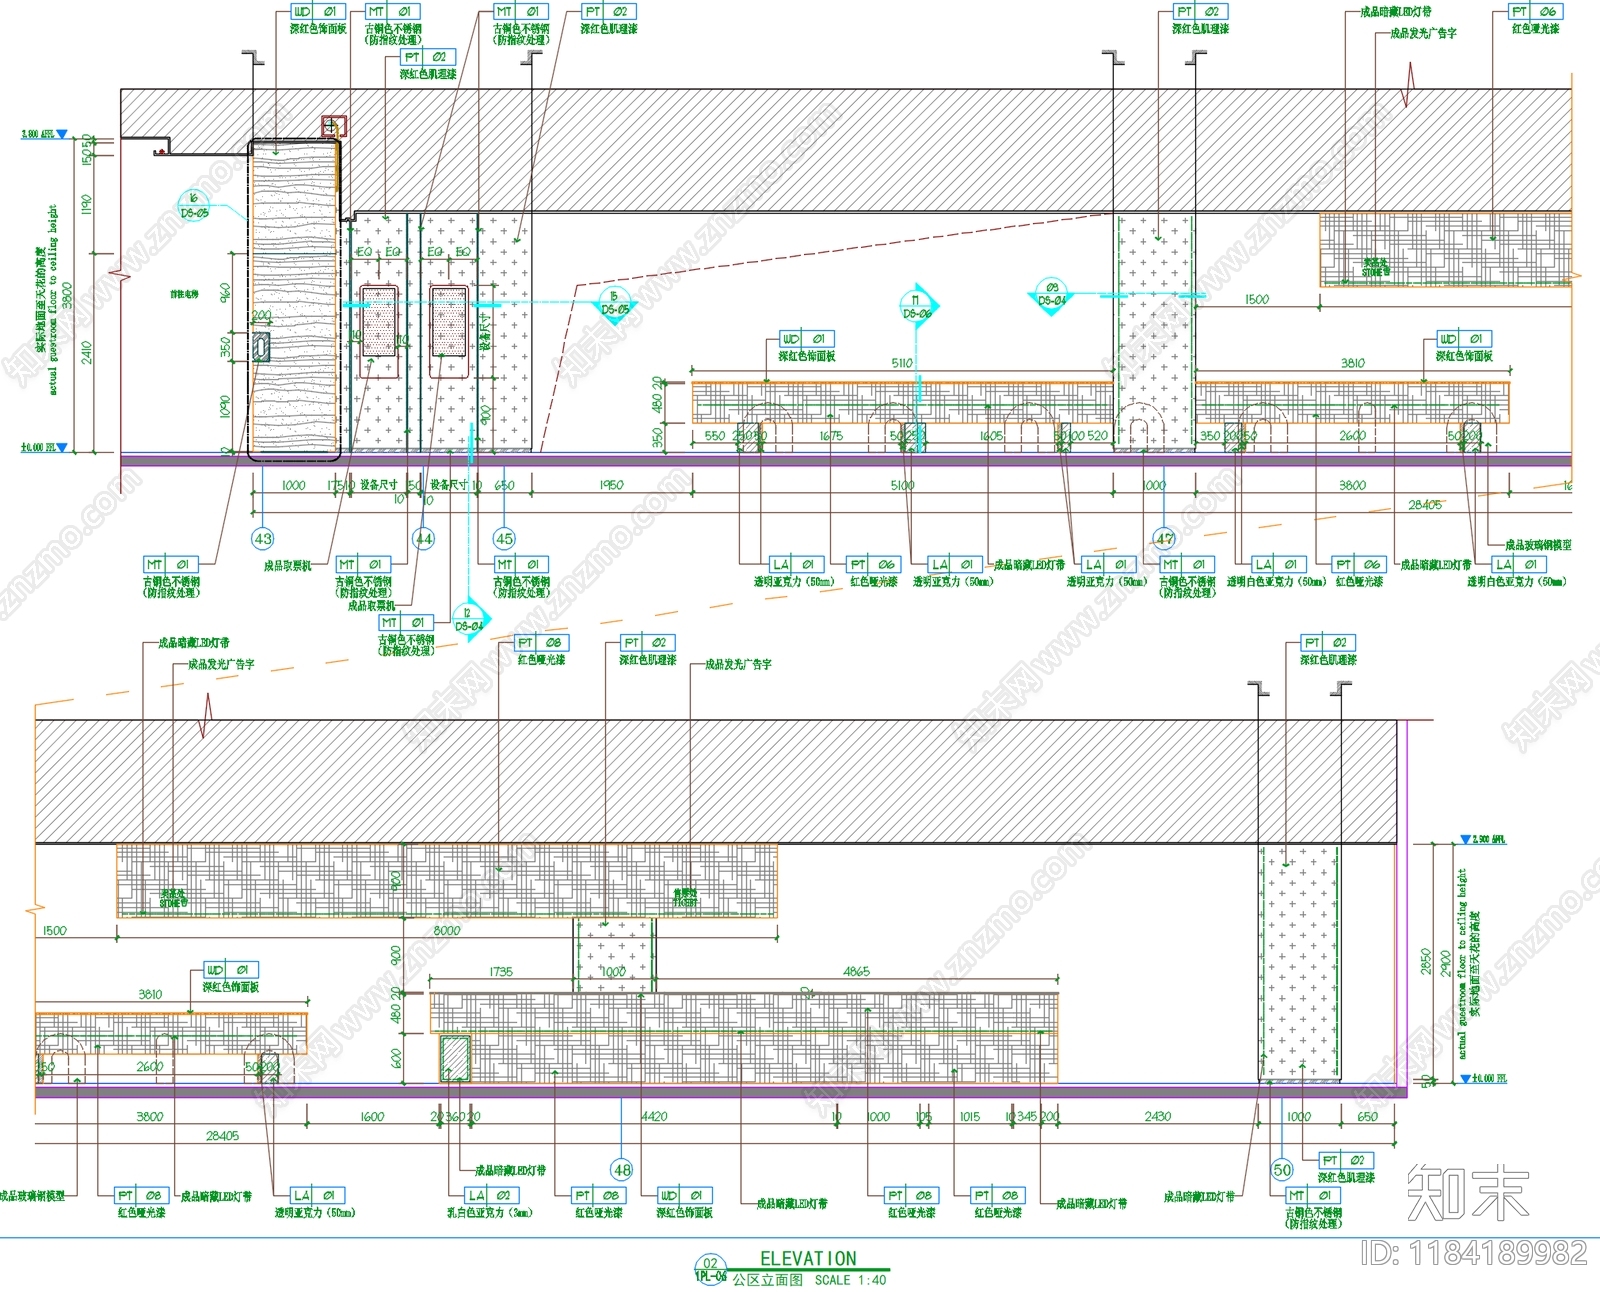Click the 公区立面图 drawing title
This screenshot has height=1292, width=1600.
click(767, 1280)
